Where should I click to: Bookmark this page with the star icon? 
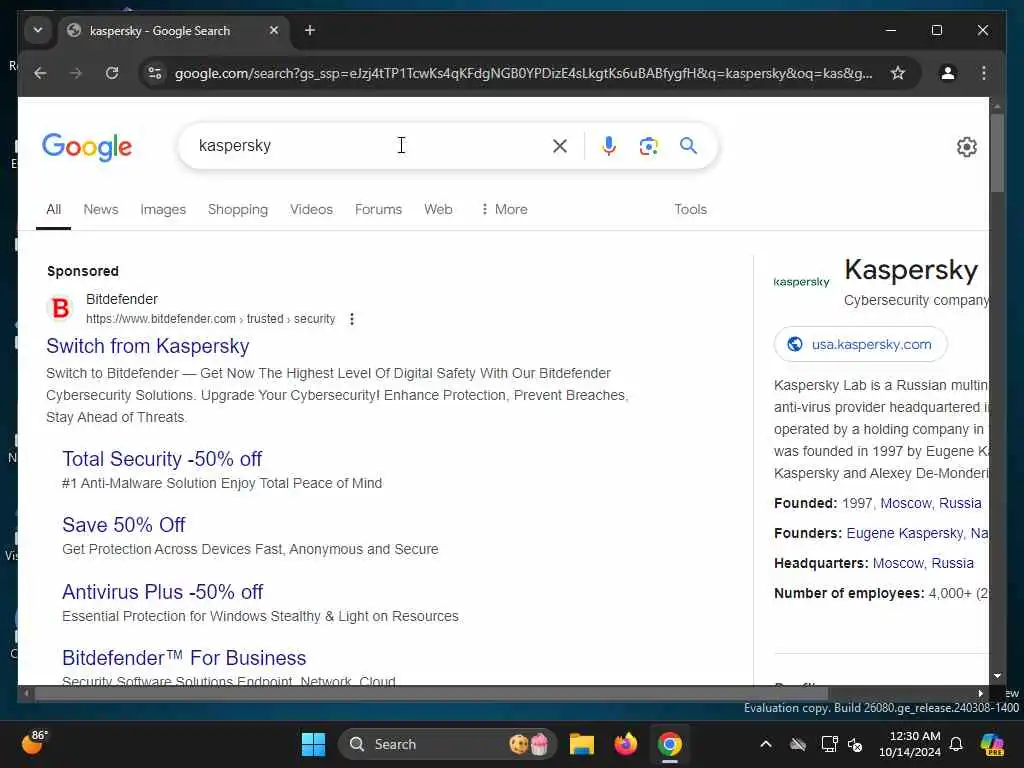(x=898, y=73)
